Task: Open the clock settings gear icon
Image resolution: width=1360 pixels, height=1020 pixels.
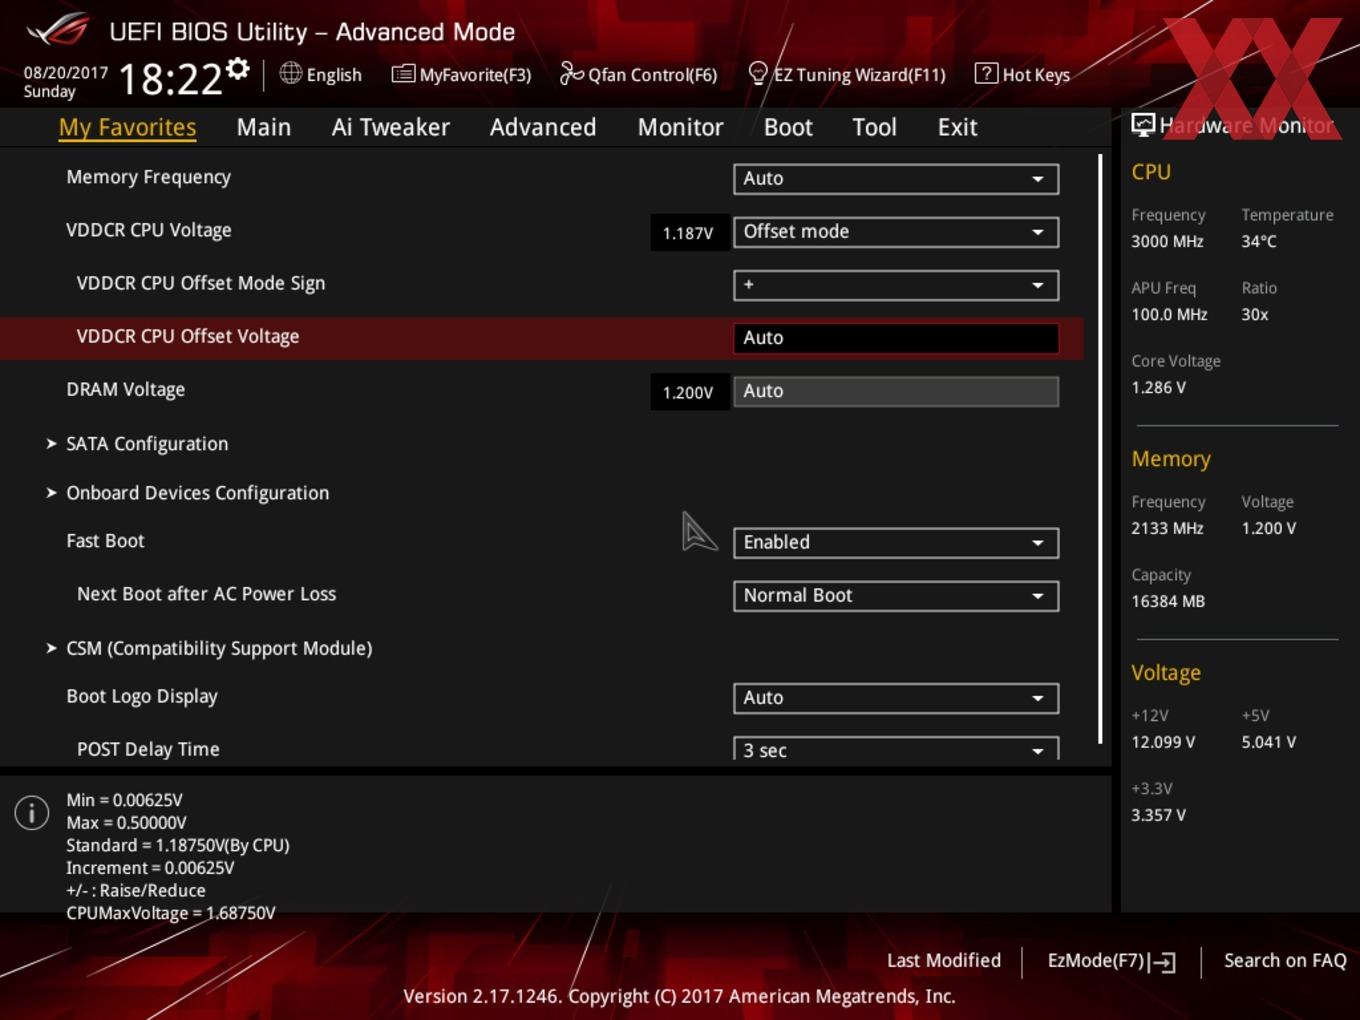Action: point(237,68)
